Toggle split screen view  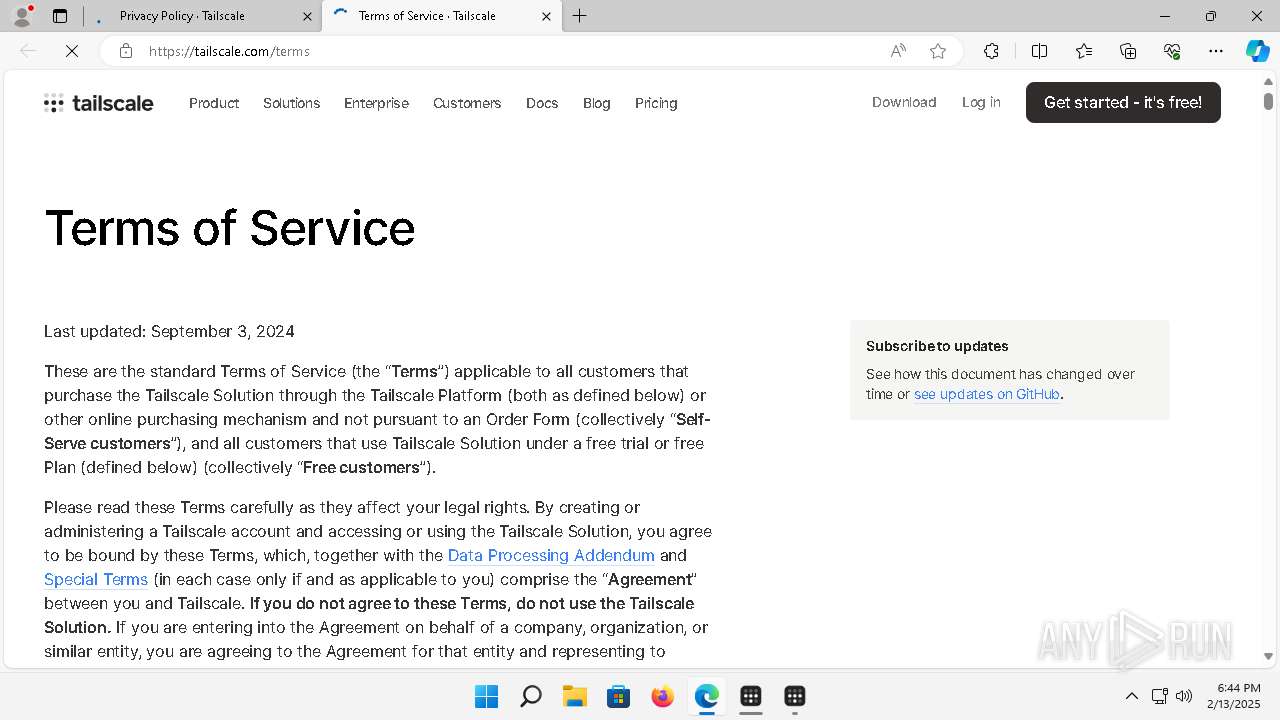click(x=1039, y=51)
